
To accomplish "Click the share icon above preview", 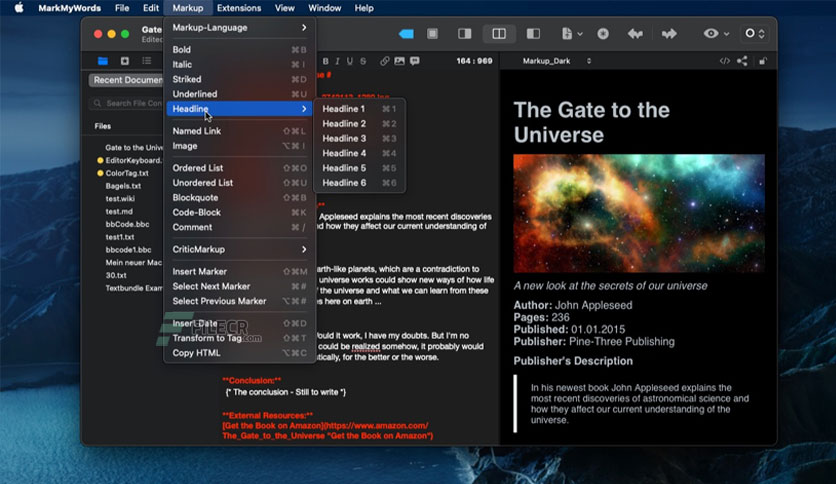I will (x=742, y=61).
